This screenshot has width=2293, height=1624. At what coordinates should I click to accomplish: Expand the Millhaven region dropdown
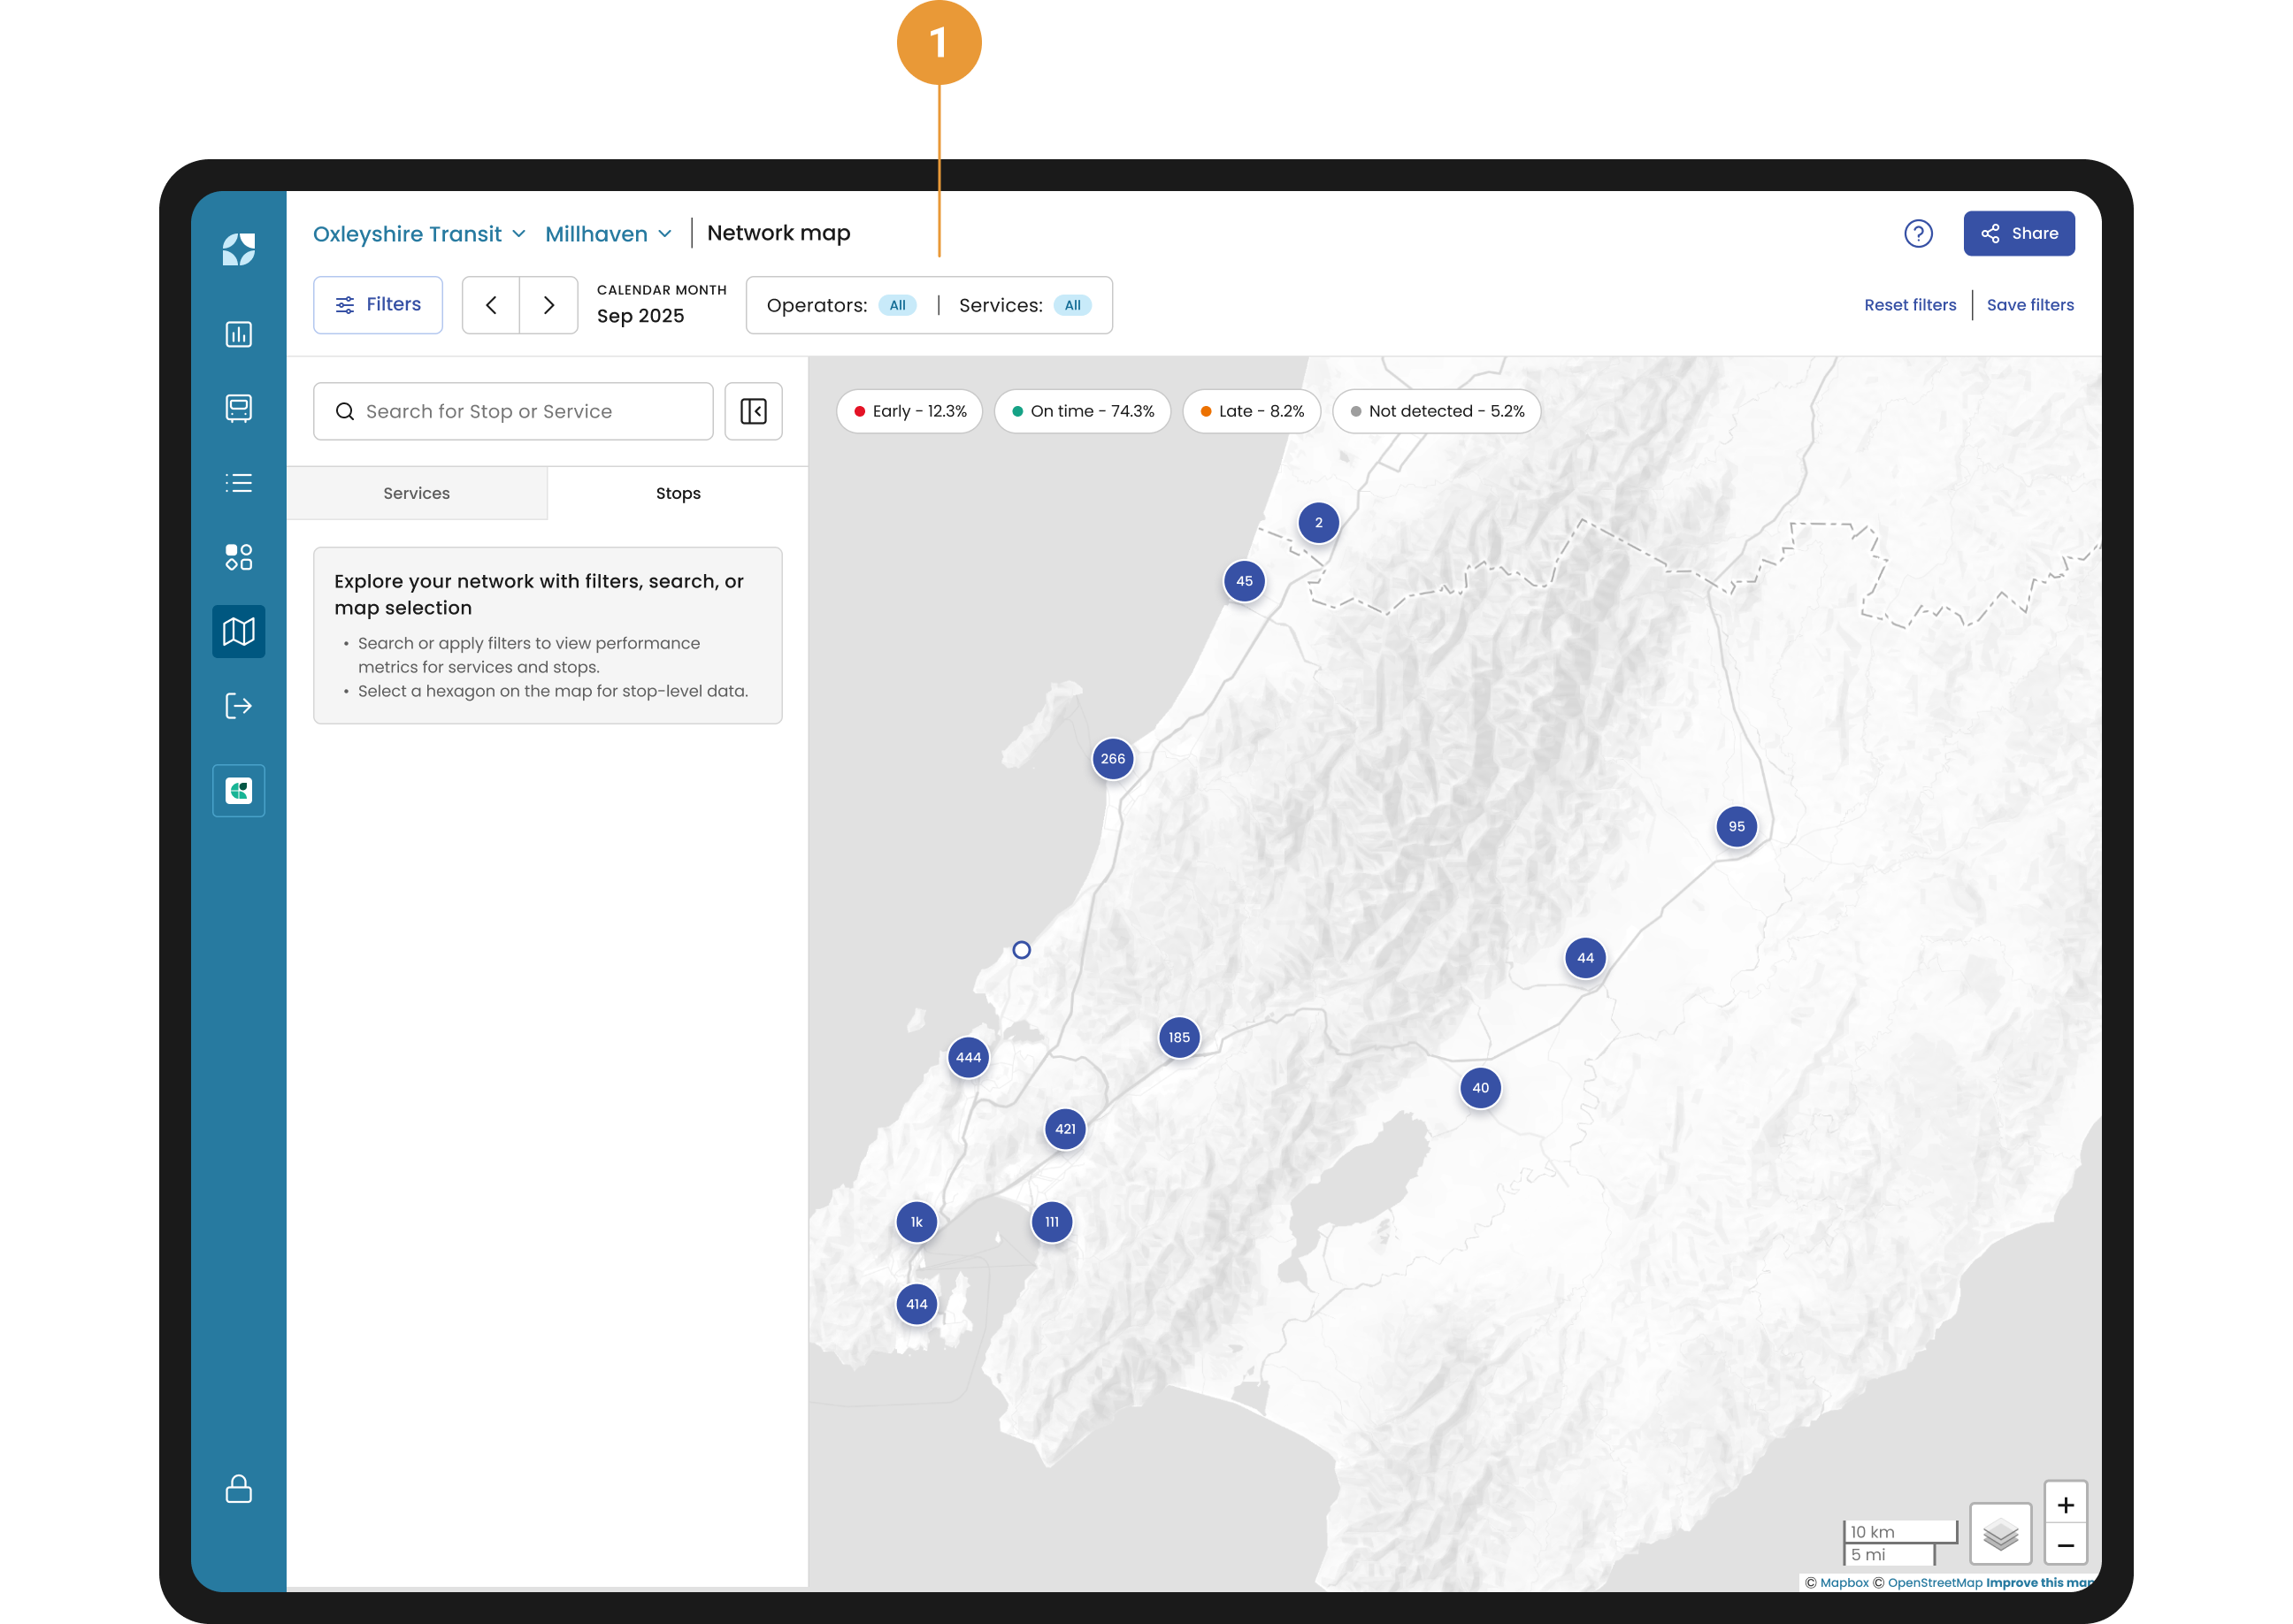[608, 234]
